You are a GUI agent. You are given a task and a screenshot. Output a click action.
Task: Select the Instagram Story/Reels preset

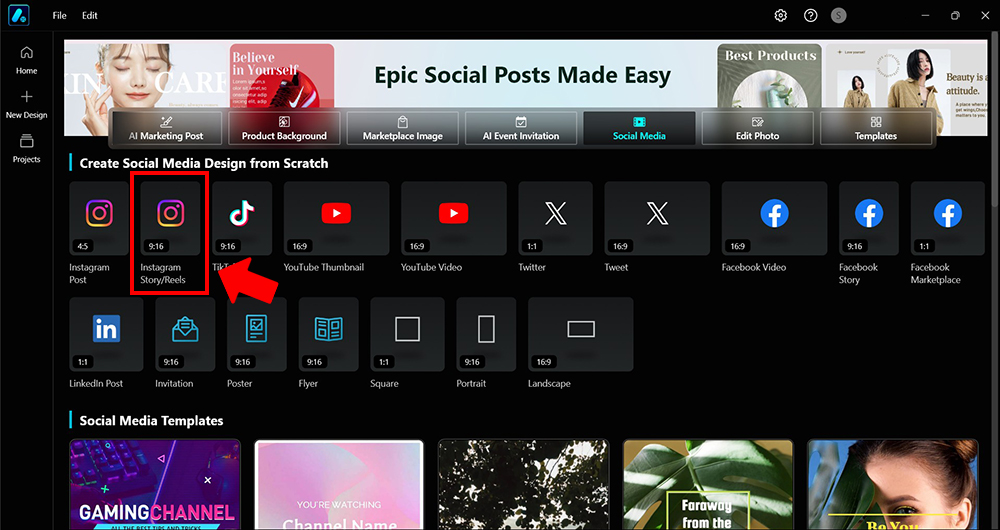(x=170, y=218)
